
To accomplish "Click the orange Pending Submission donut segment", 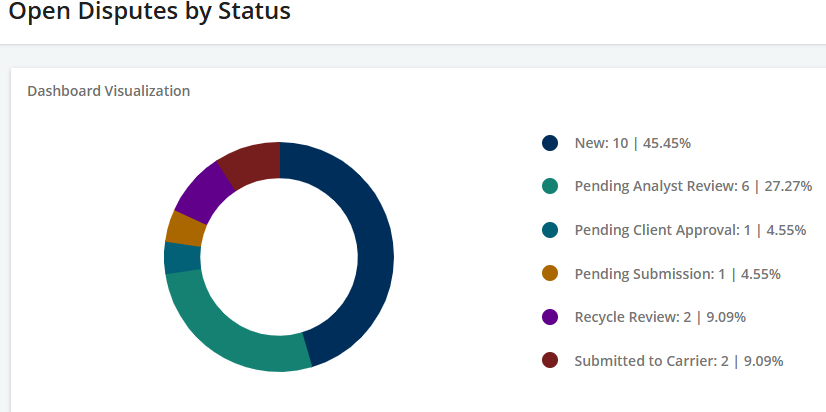I will pyautogui.click(x=185, y=229).
